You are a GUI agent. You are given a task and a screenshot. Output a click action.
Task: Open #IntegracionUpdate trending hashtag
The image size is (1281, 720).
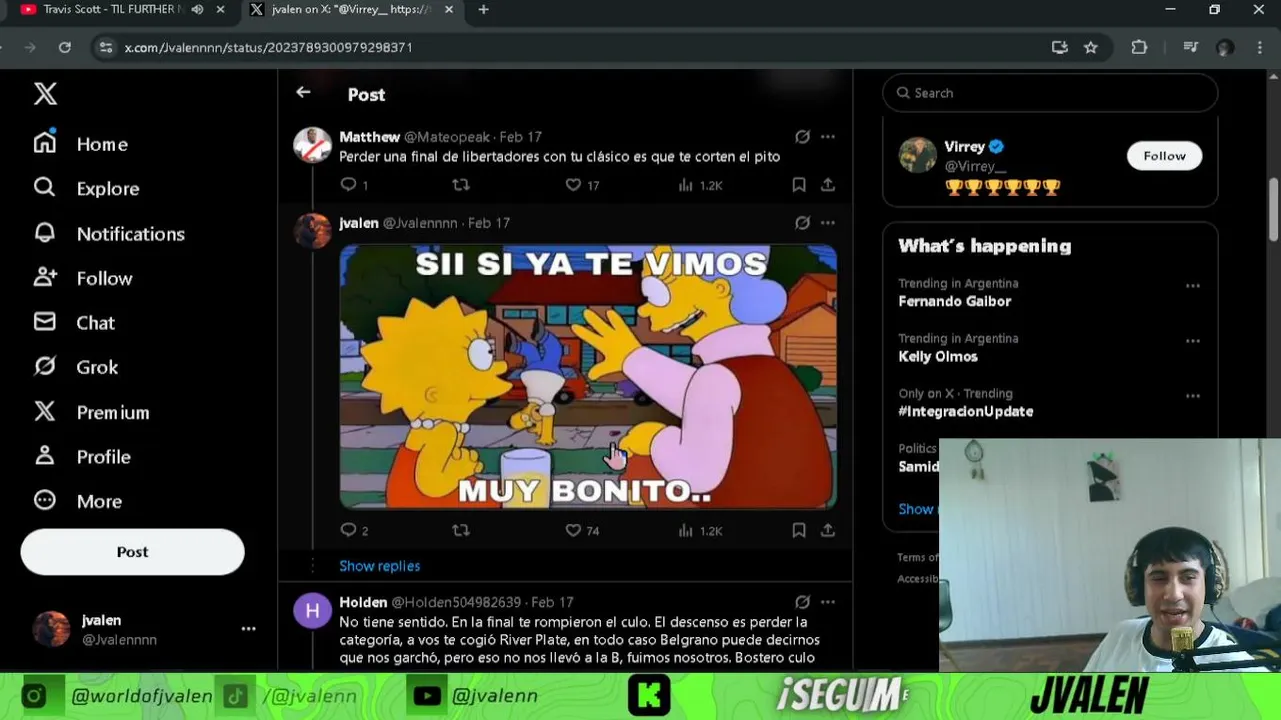tap(965, 411)
